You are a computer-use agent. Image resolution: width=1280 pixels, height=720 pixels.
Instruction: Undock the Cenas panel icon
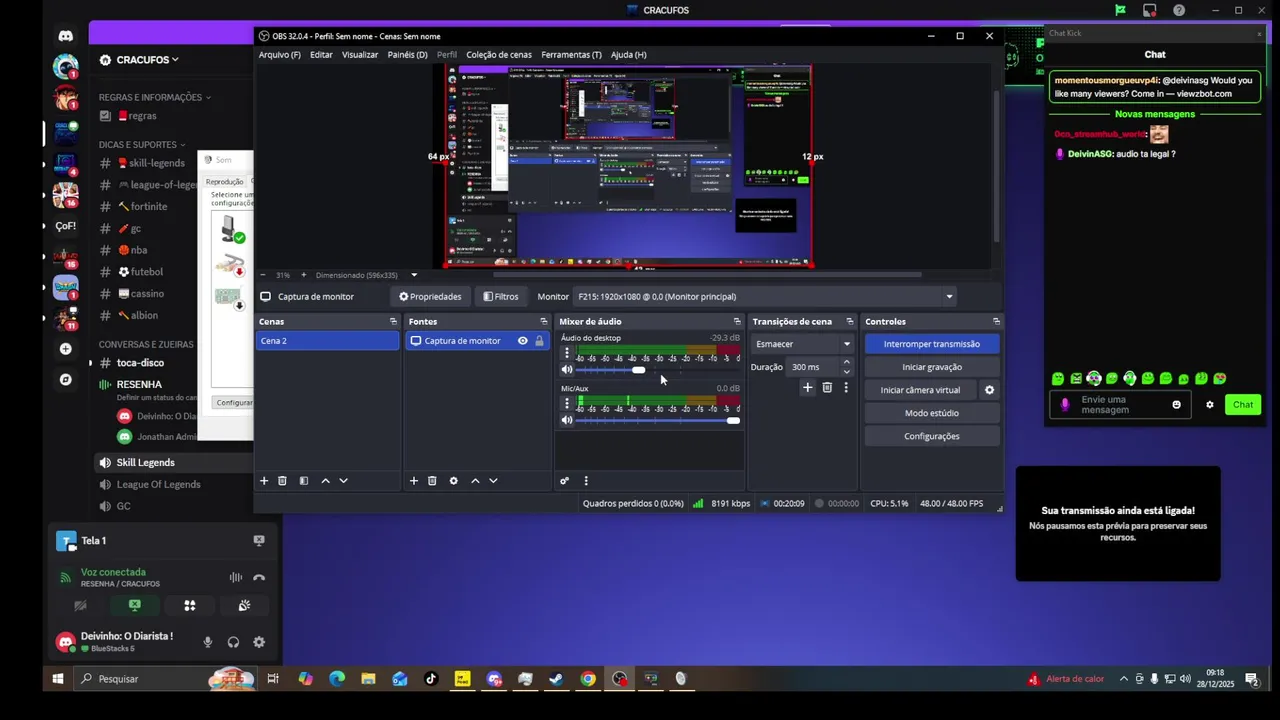pyautogui.click(x=393, y=322)
